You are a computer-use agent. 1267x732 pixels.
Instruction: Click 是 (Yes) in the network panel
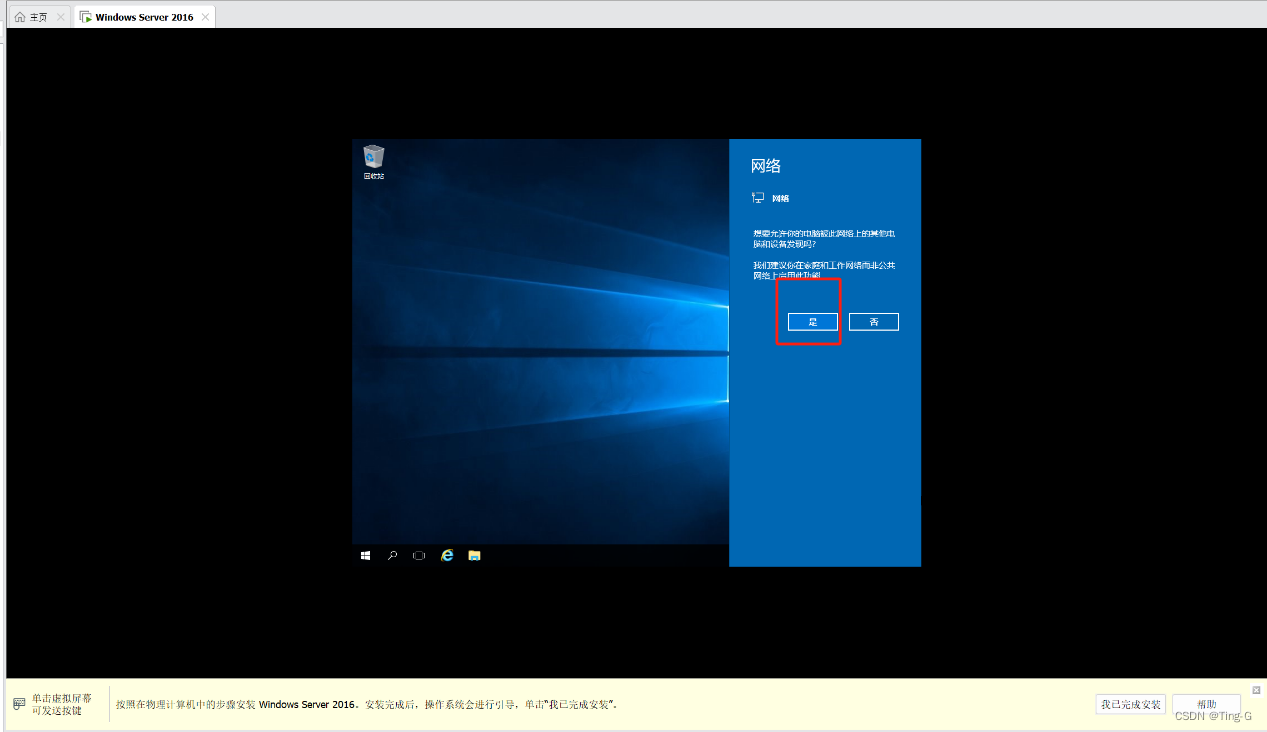point(813,322)
